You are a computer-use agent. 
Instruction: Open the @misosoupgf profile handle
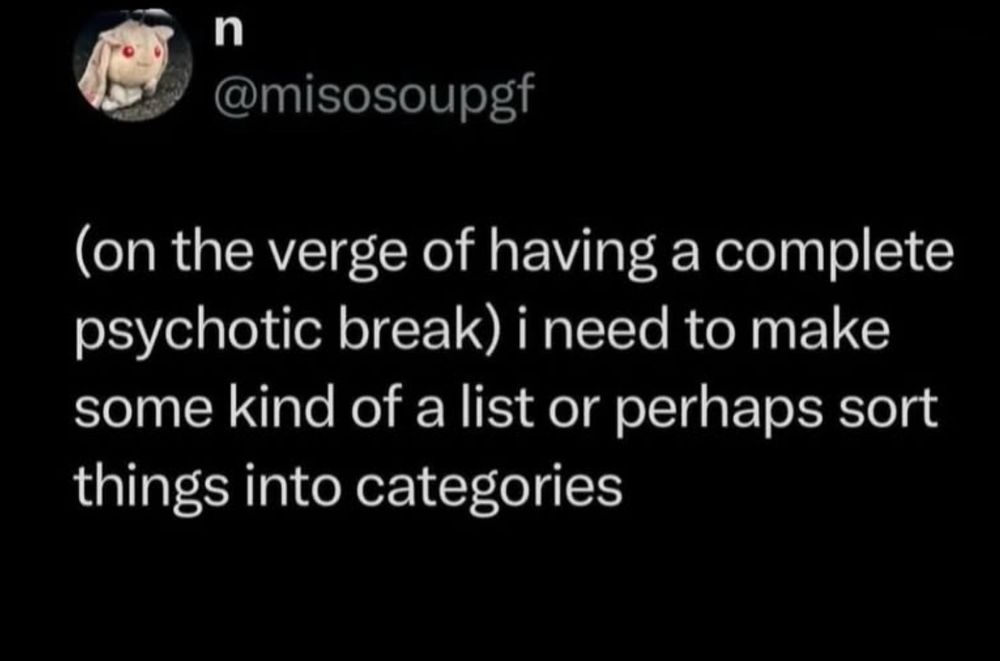pyautogui.click(x=372, y=96)
